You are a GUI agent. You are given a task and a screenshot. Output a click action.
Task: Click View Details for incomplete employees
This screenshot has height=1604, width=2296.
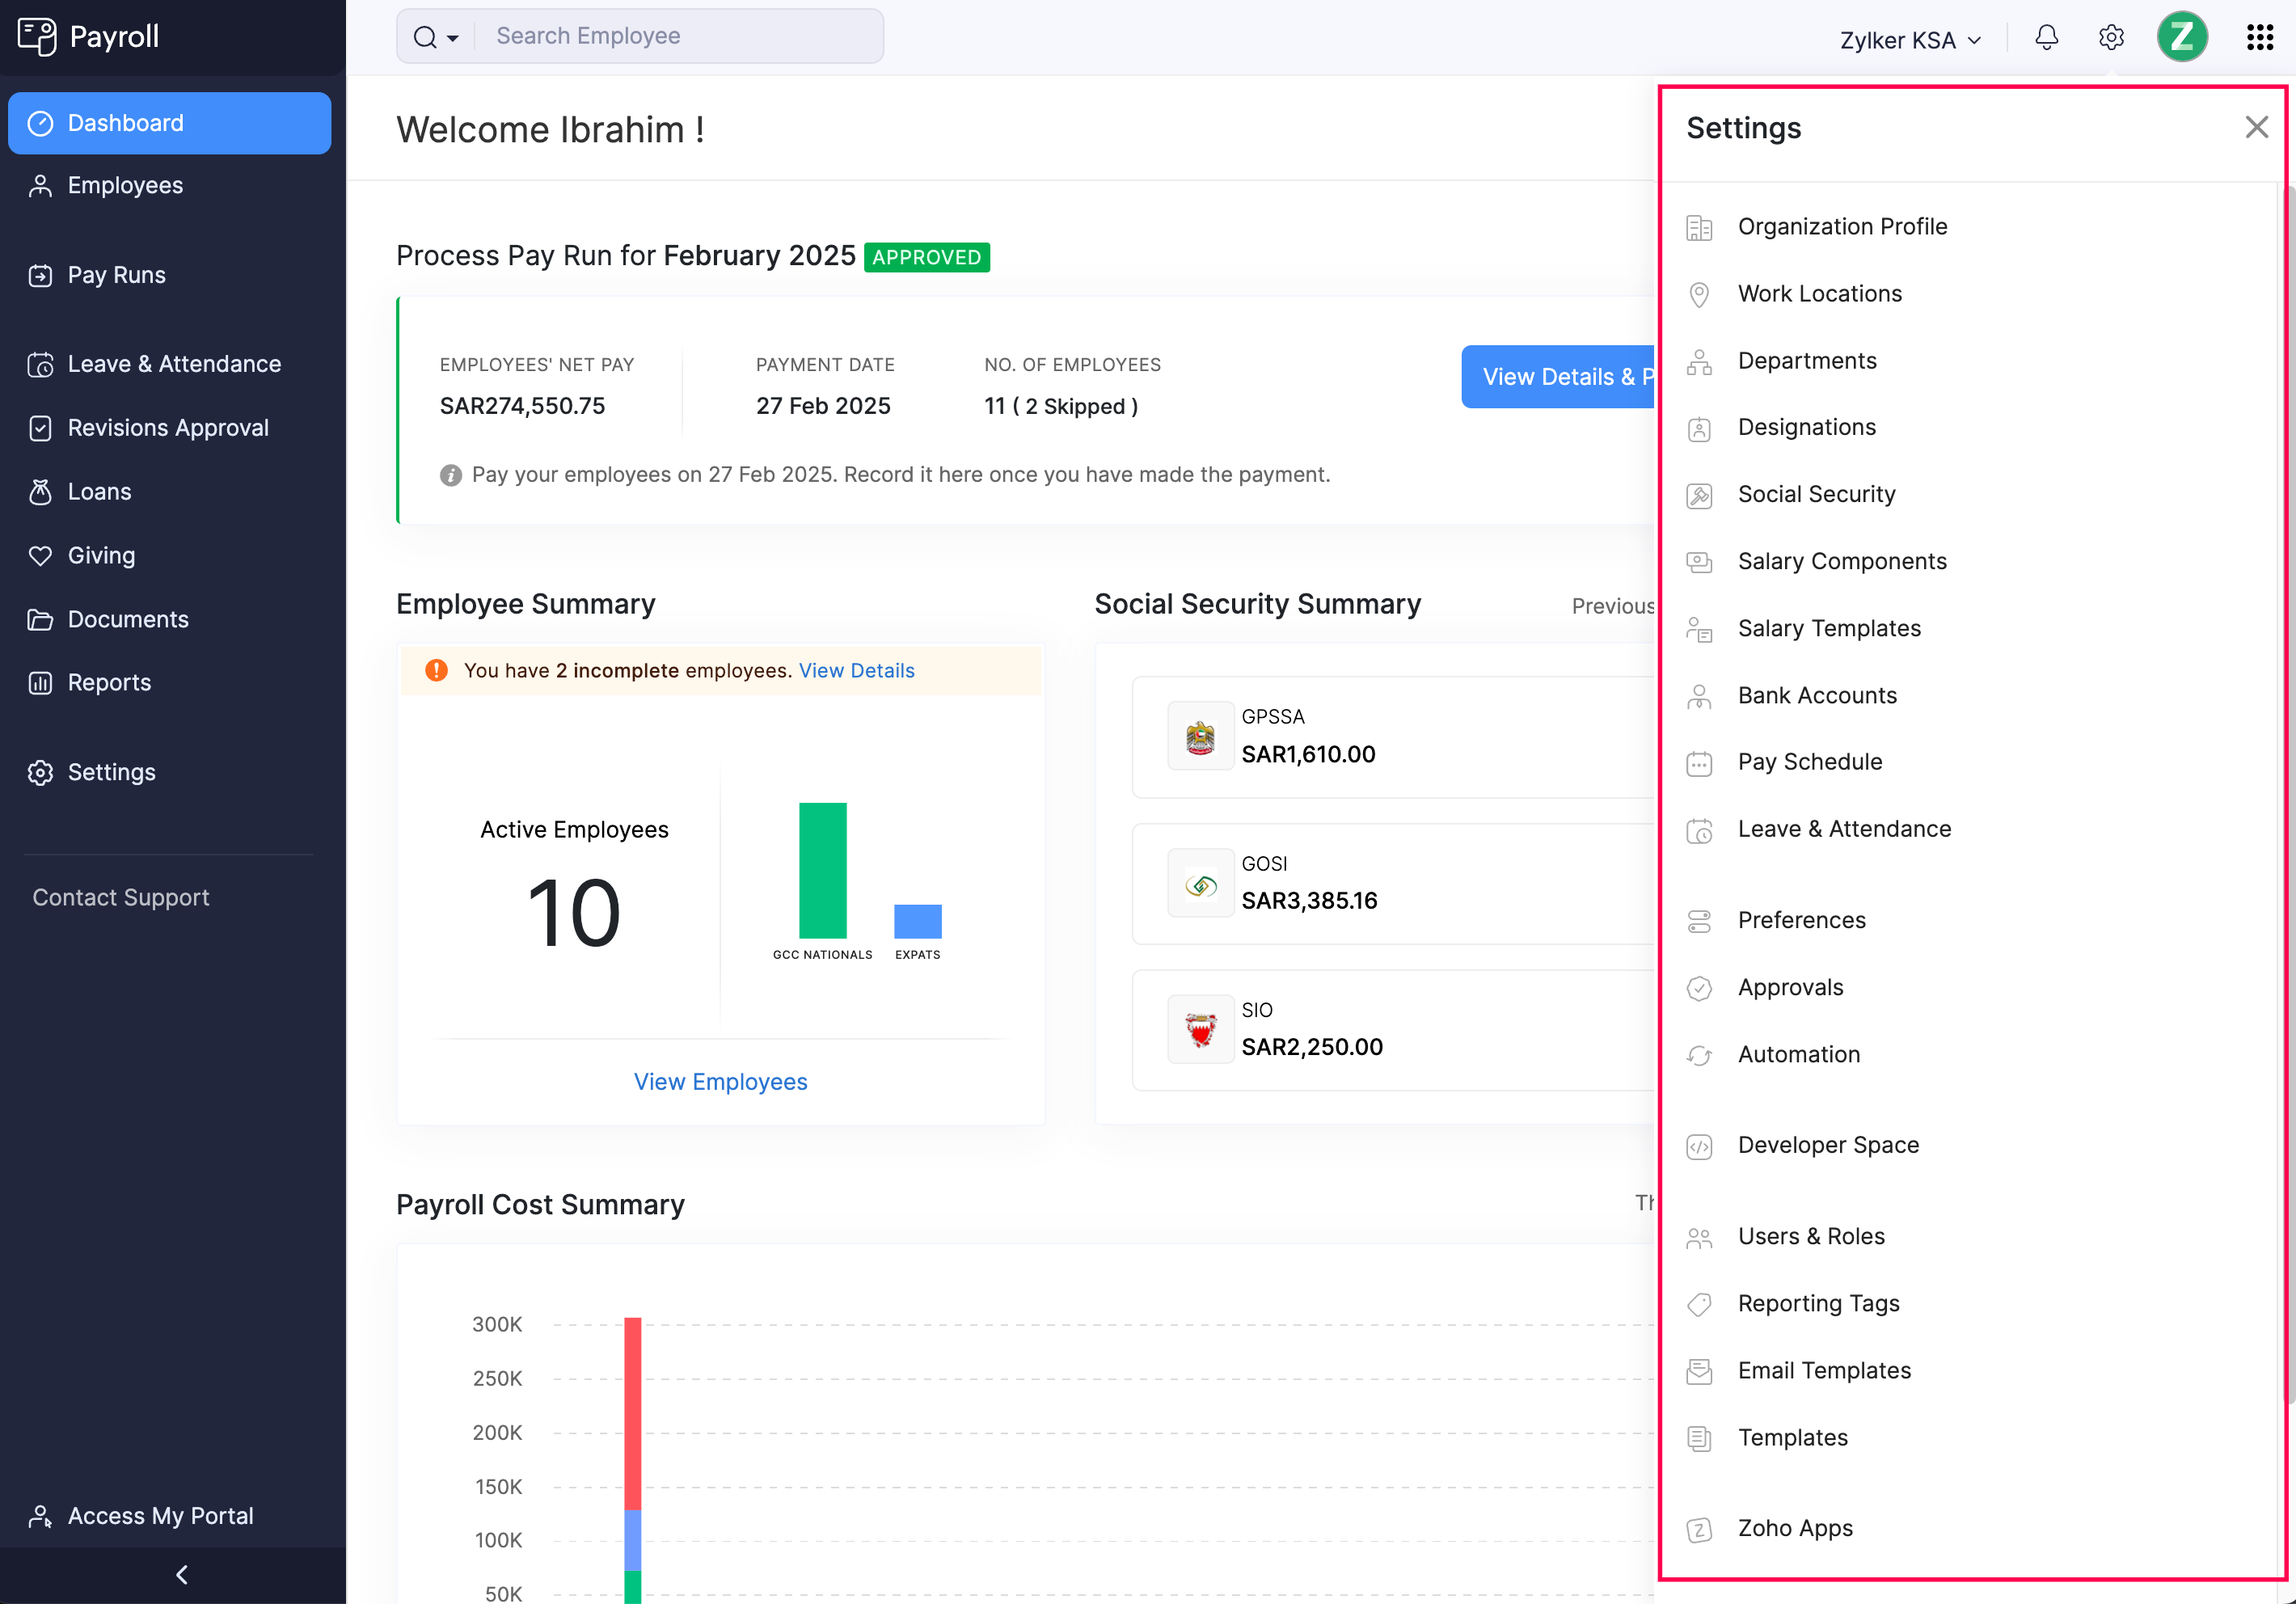pos(856,670)
